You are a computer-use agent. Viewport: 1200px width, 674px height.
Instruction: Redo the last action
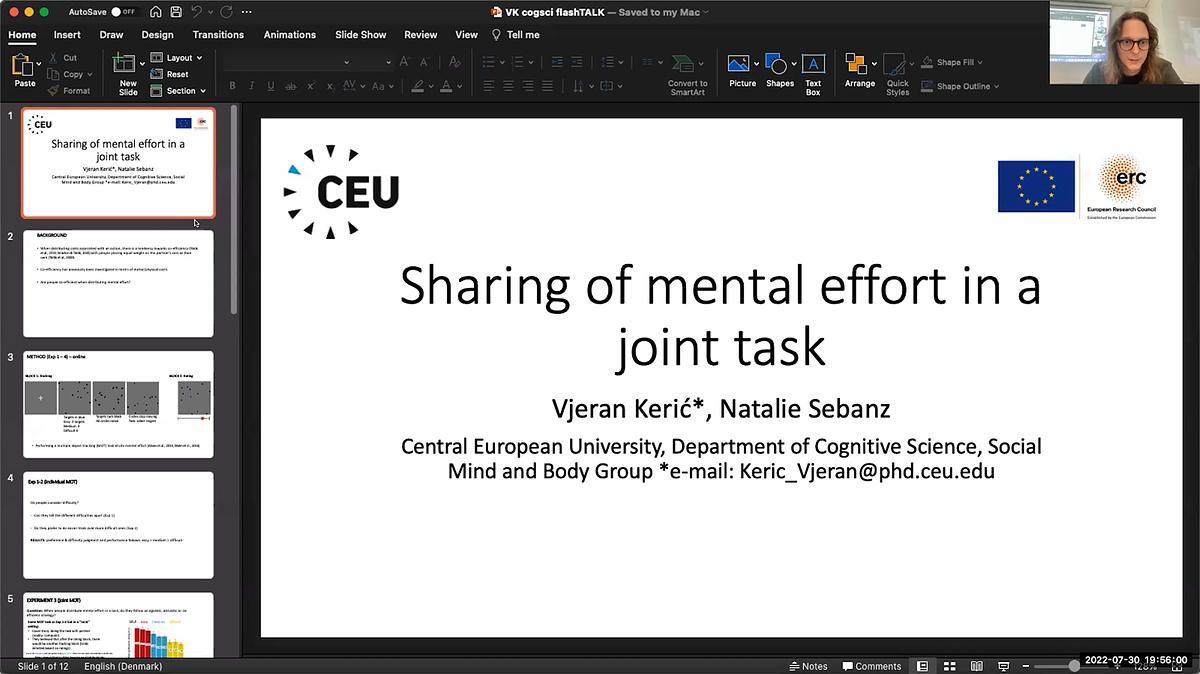226,12
